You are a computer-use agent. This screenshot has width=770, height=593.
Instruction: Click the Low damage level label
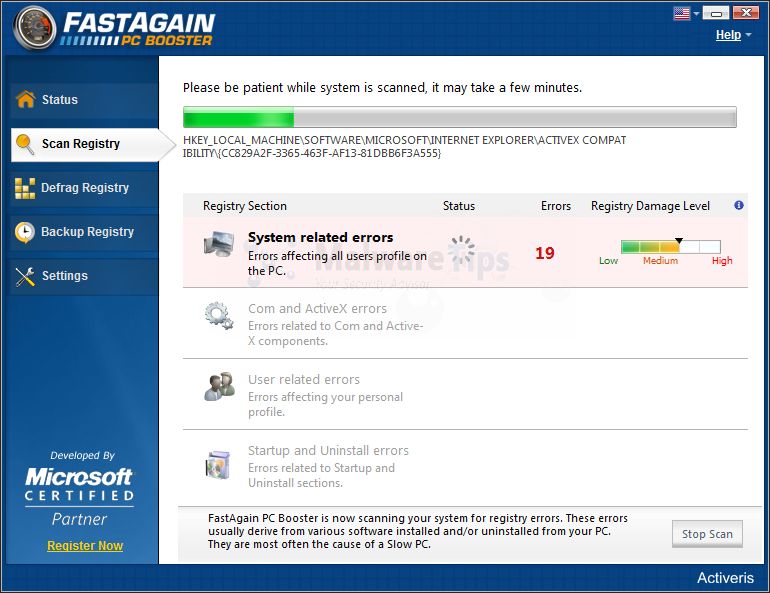click(608, 261)
